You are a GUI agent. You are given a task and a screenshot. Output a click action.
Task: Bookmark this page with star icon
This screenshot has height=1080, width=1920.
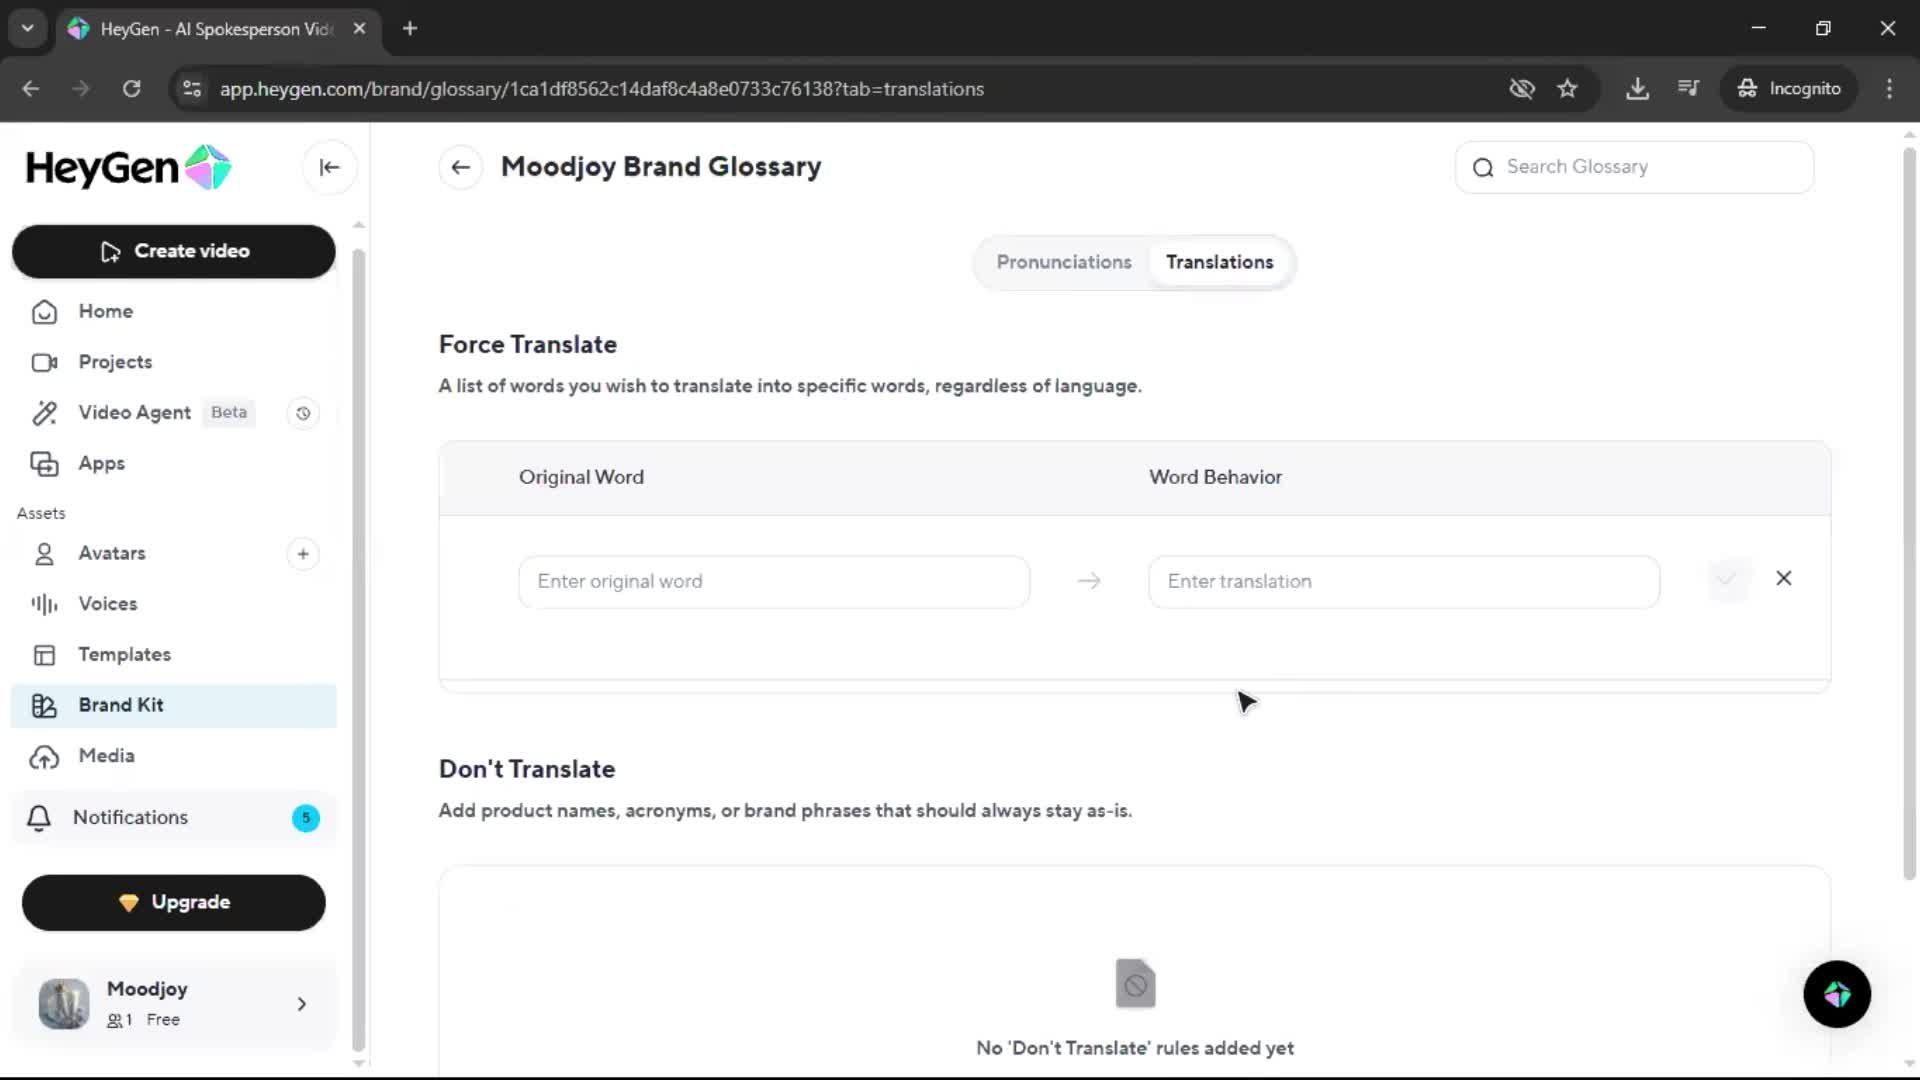coord(1567,89)
